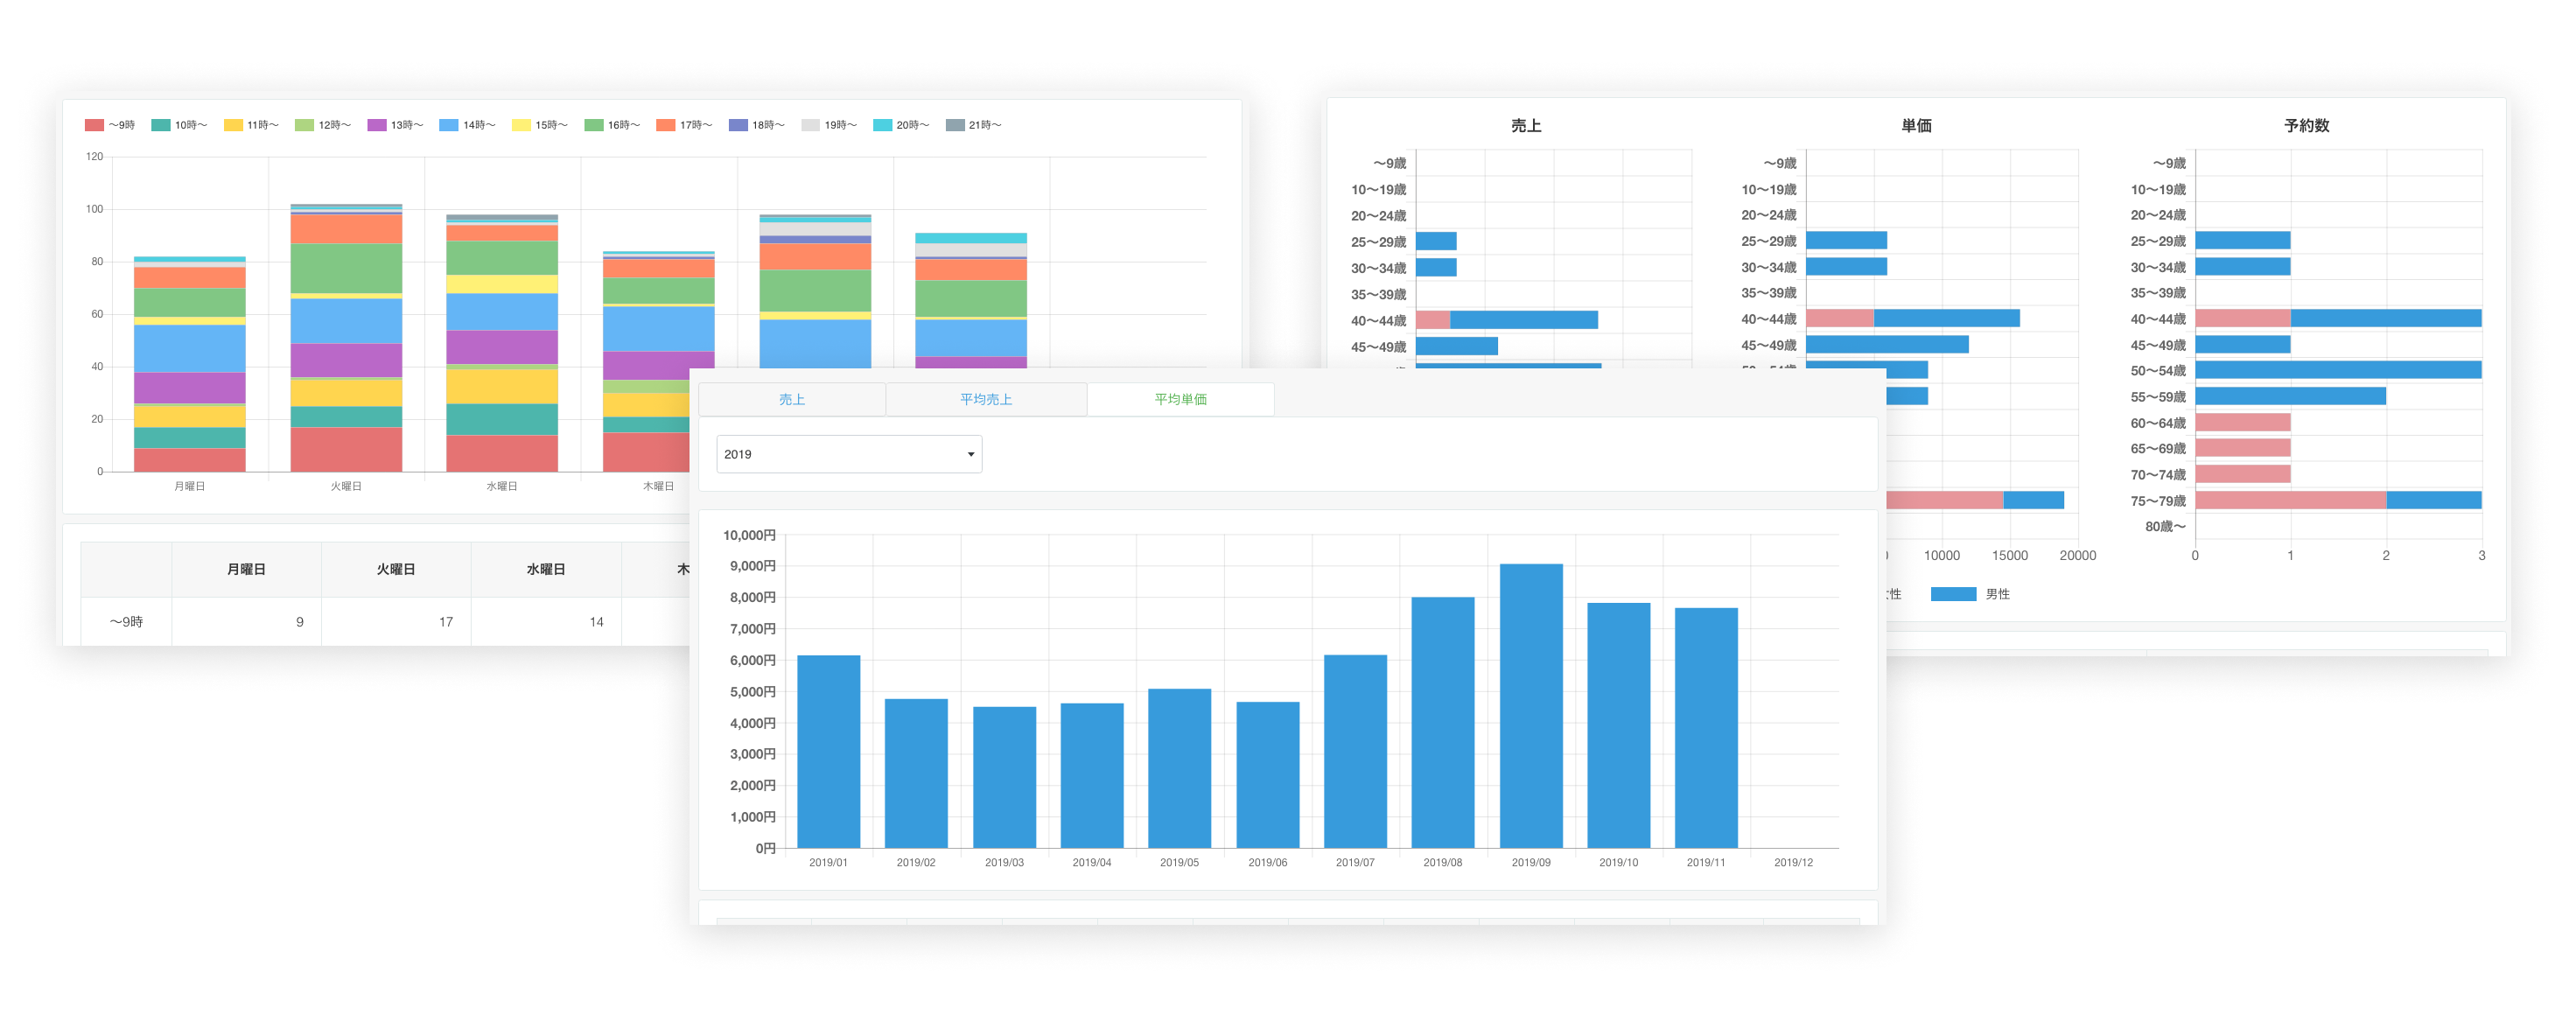Image resolution: width=2576 pixels, height=1029 pixels.
Task: Click the 2019/09 bar in chart
Action: (x=1530, y=706)
